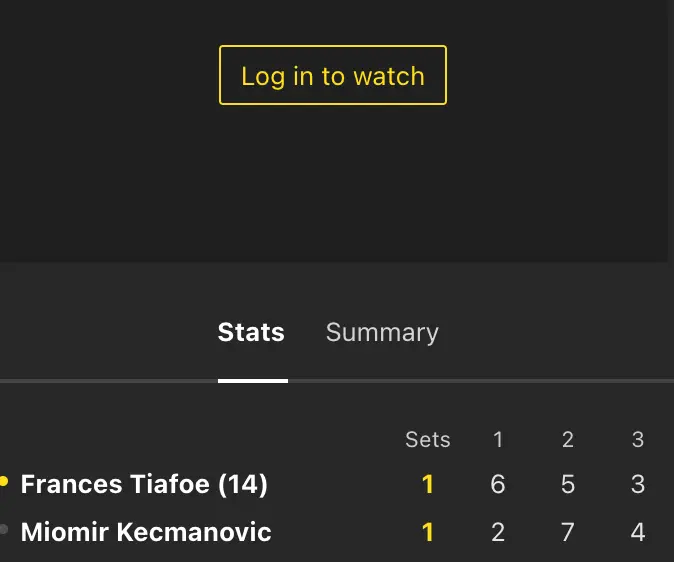The height and width of the screenshot is (562, 674).
Task: Click Tiafoe's yellow sets-won number
Action: tap(428, 485)
